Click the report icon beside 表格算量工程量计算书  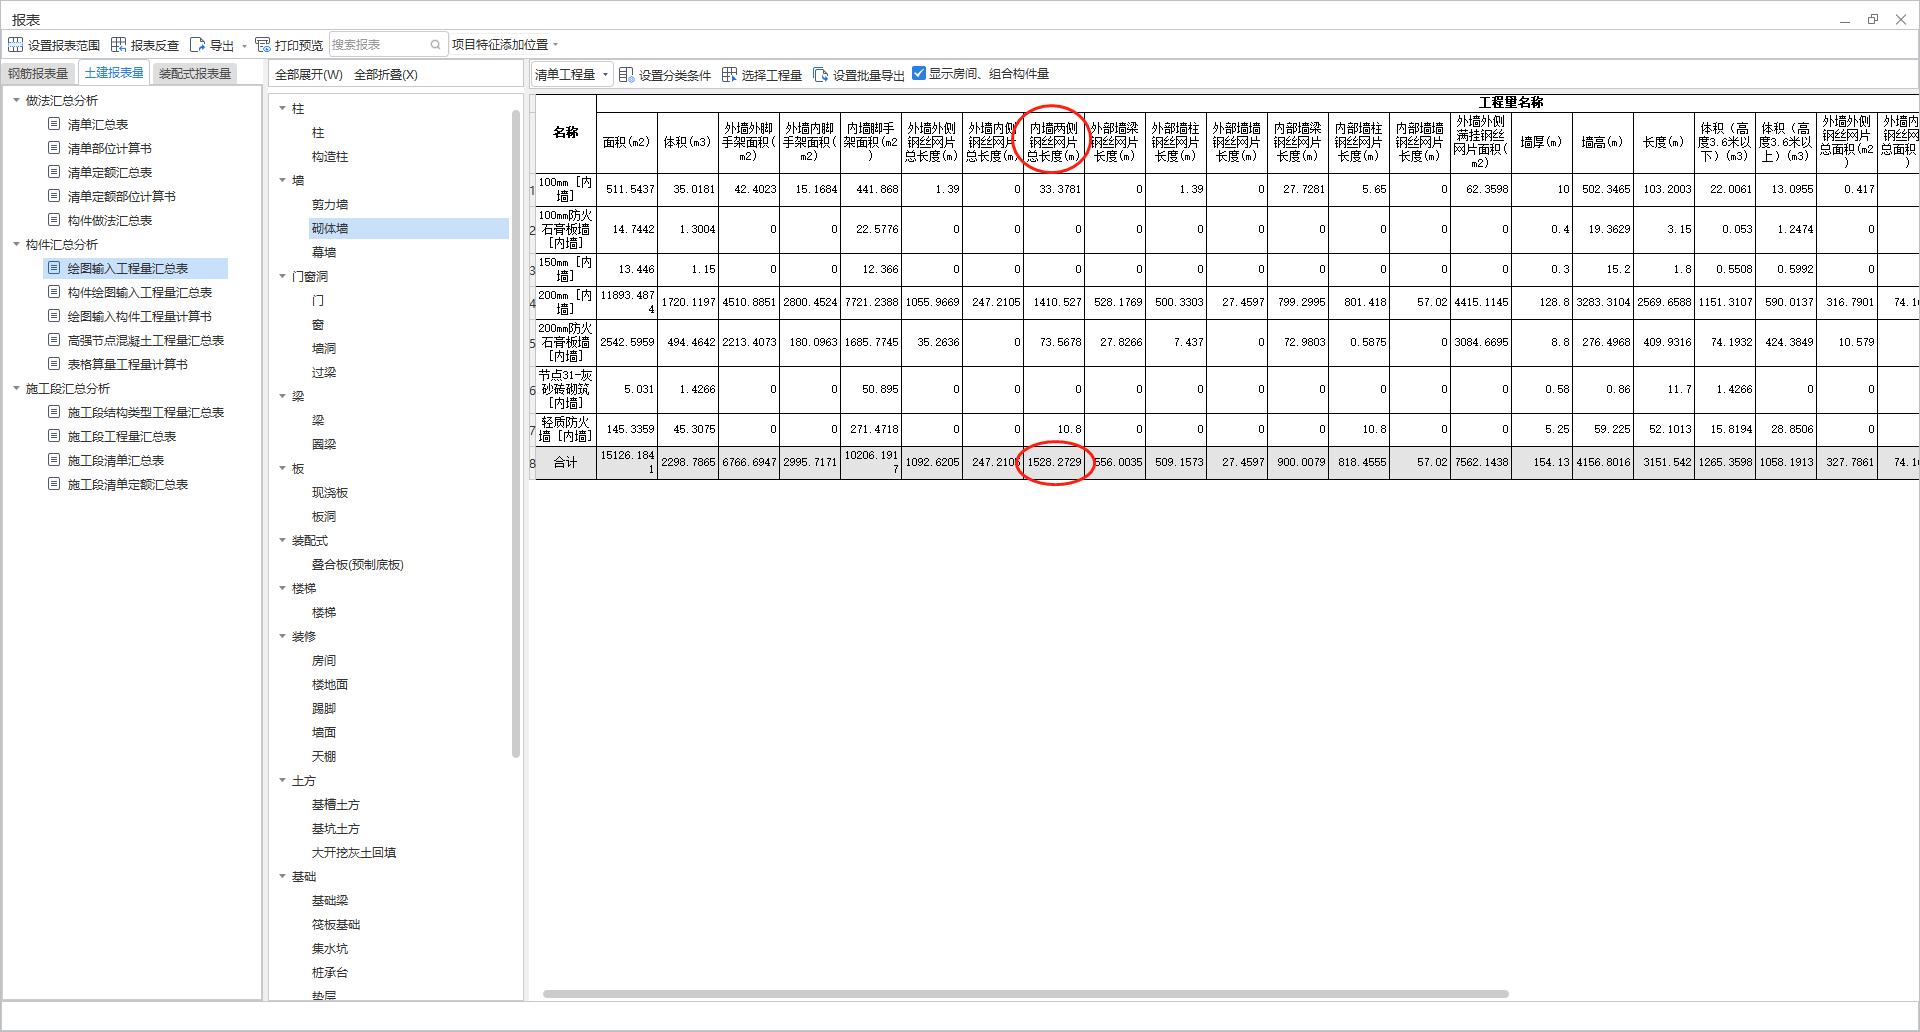coord(54,364)
